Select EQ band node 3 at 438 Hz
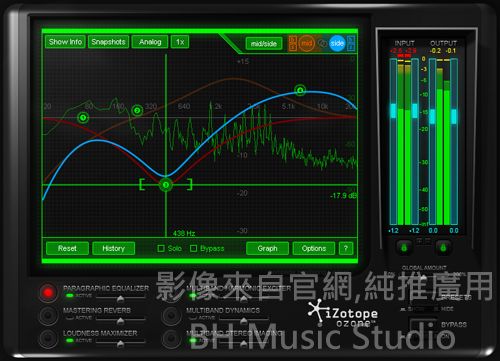 pos(166,185)
